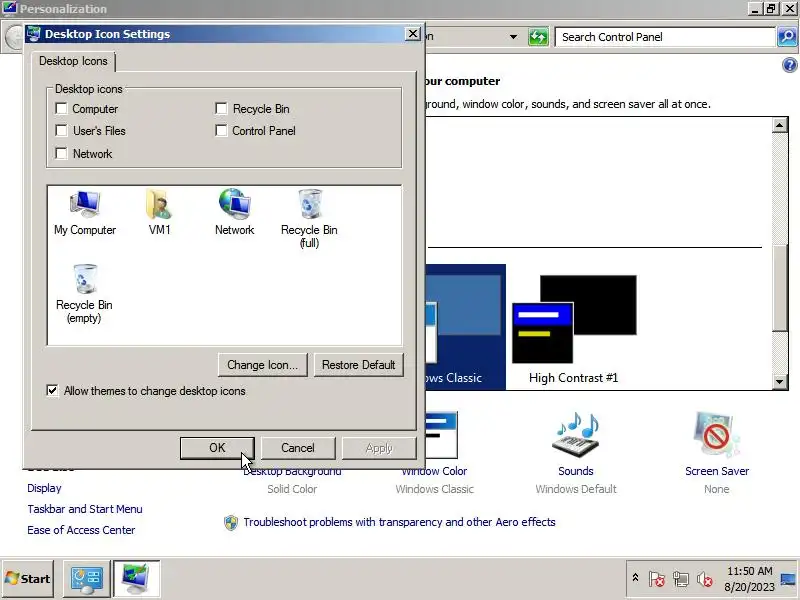This screenshot has height=600, width=800.
Task: Open the Display link
Action: (44, 488)
